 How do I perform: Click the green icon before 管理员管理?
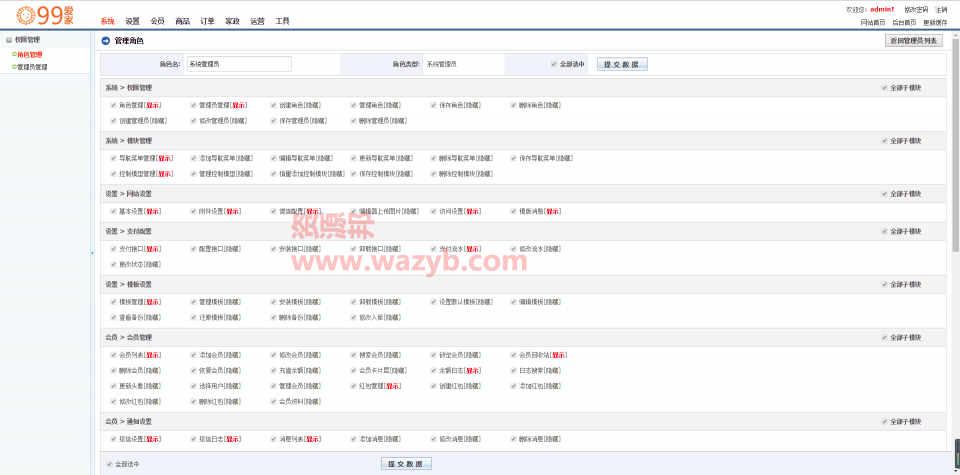[x=14, y=67]
